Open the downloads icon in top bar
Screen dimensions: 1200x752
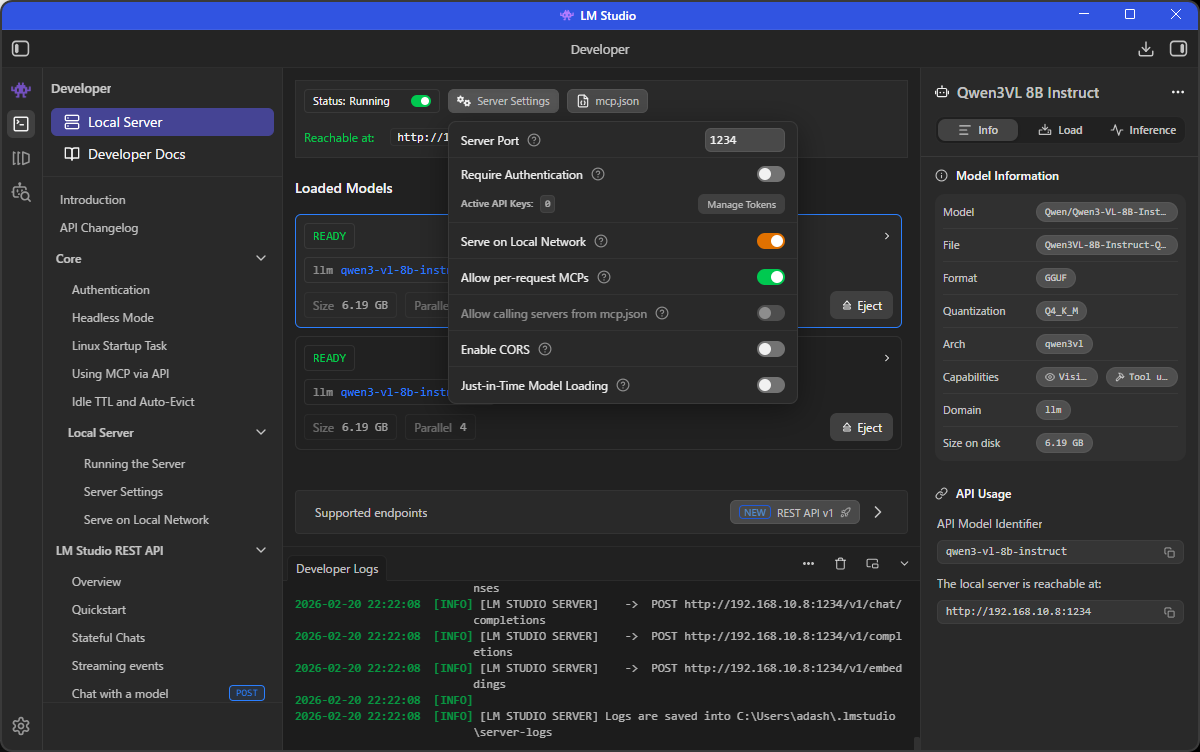tap(1146, 49)
